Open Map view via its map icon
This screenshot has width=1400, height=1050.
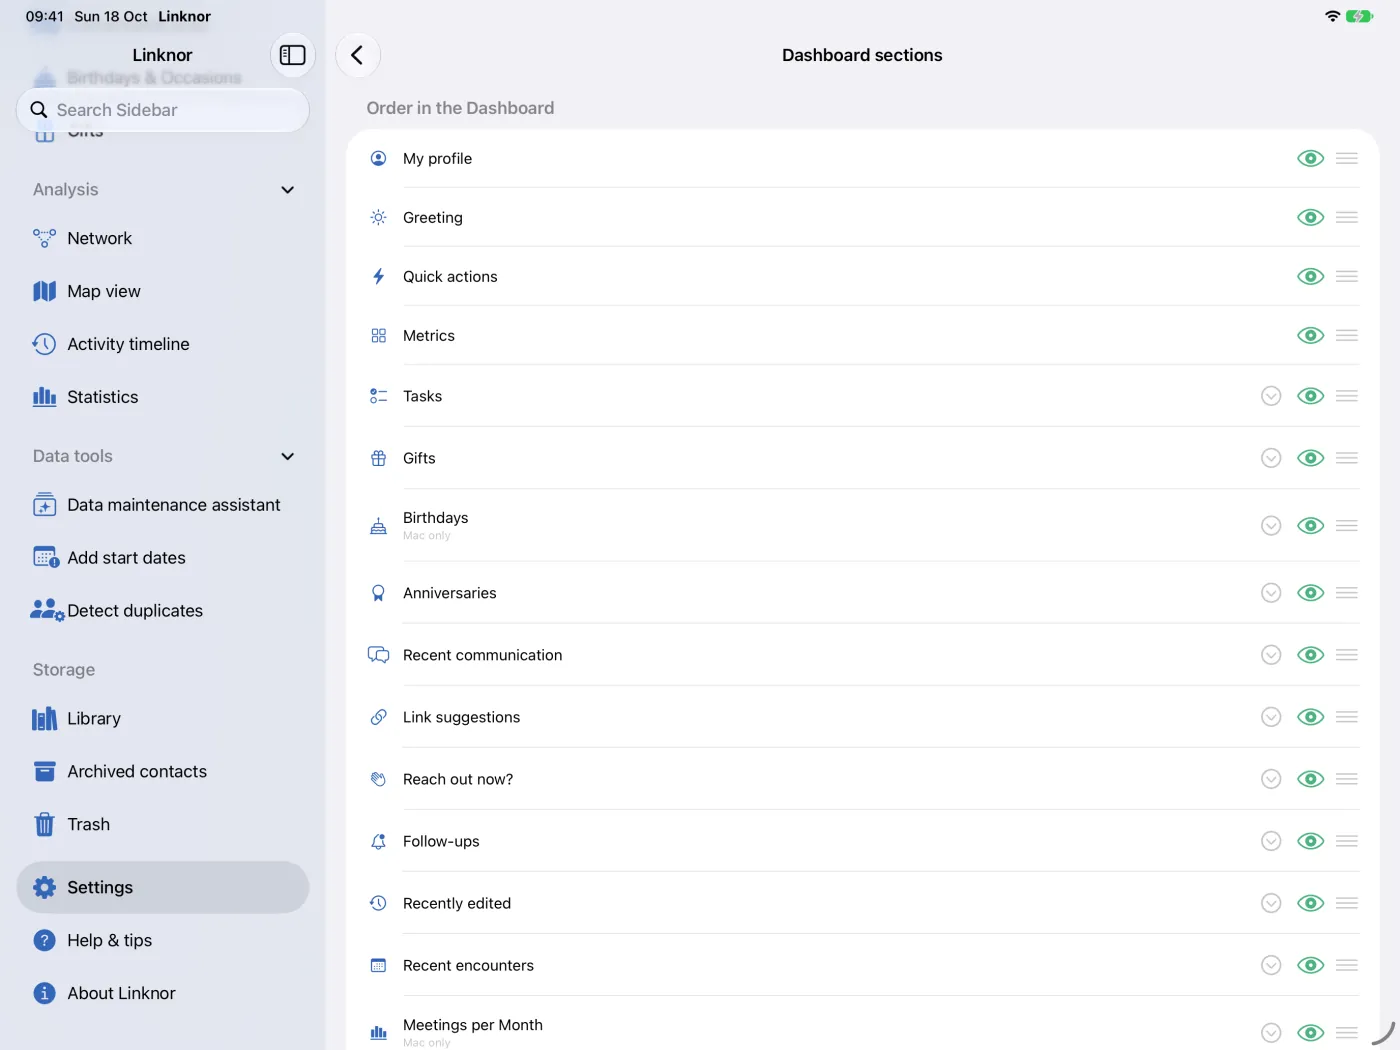pyautogui.click(x=44, y=291)
